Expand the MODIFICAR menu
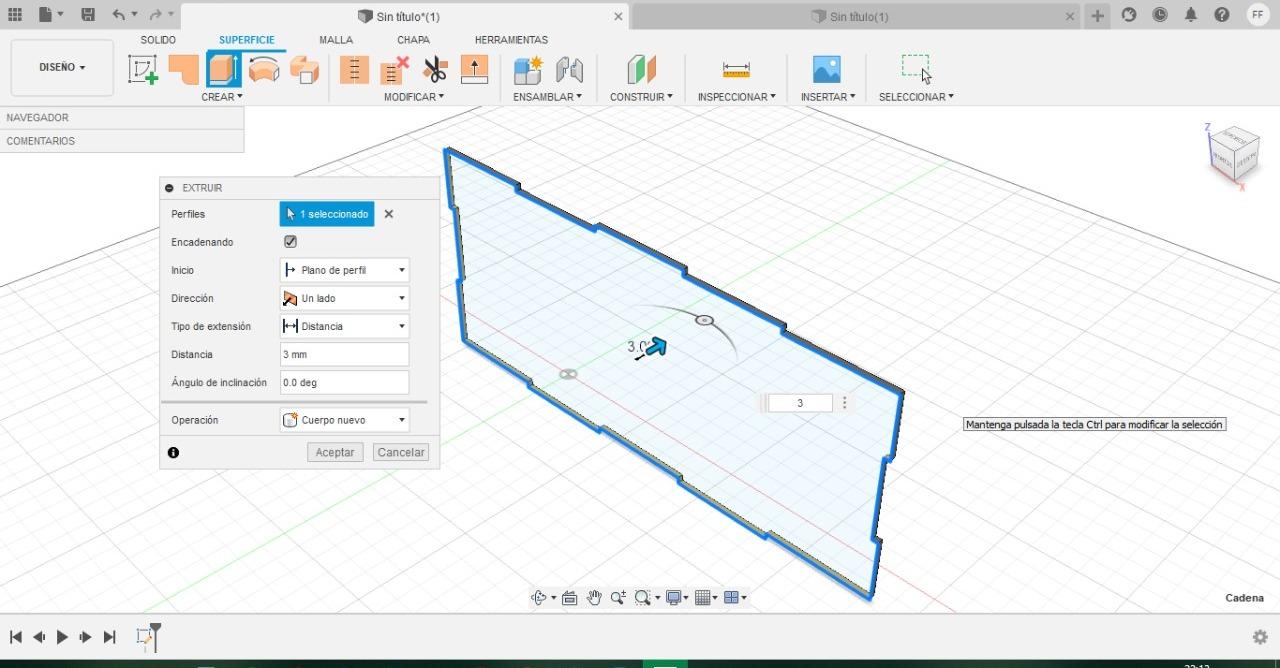This screenshot has width=1280, height=668. click(x=414, y=97)
